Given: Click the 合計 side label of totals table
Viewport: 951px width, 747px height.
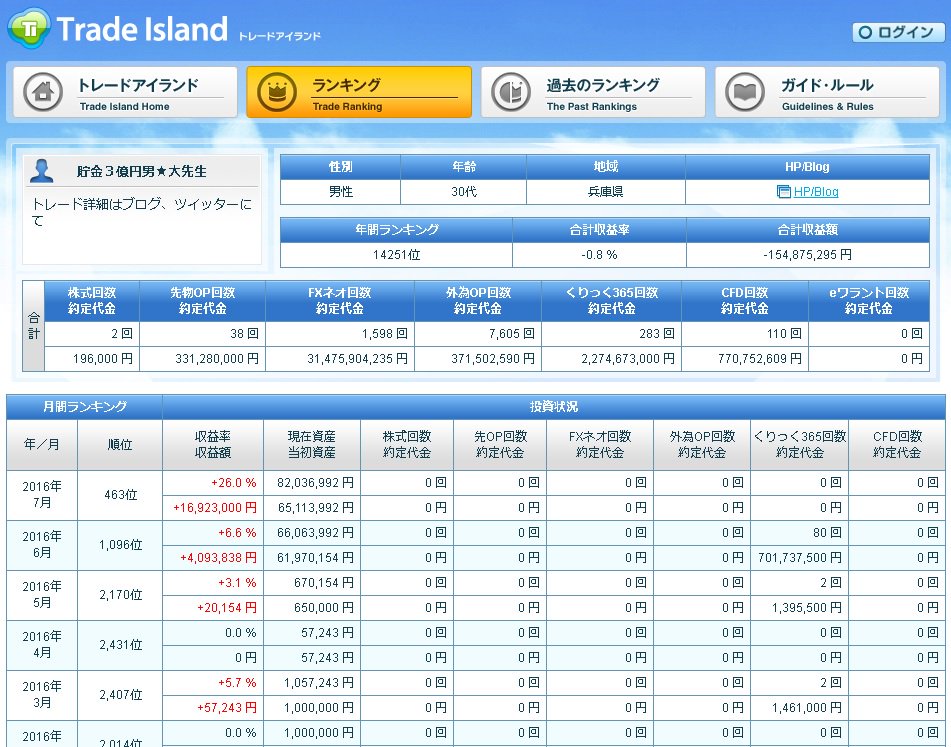Looking at the screenshot, I should pyautogui.click(x=33, y=326).
